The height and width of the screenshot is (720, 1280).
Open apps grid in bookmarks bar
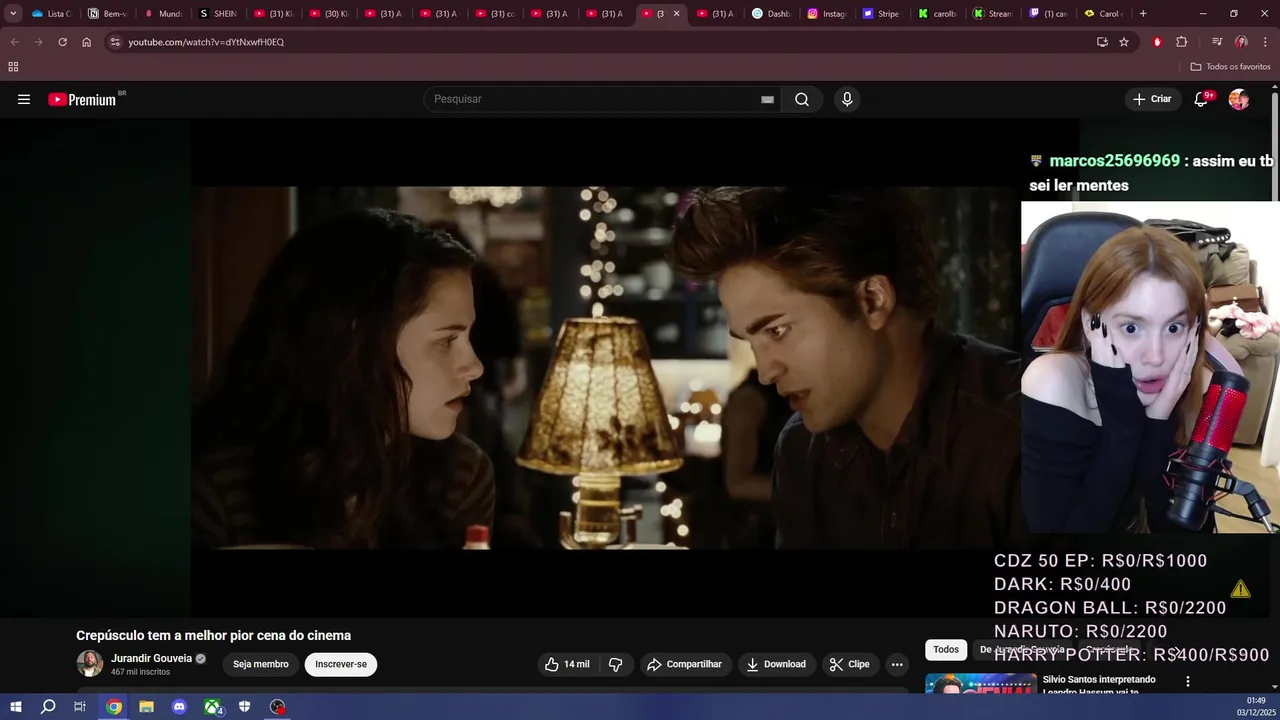tap(13, 67)
